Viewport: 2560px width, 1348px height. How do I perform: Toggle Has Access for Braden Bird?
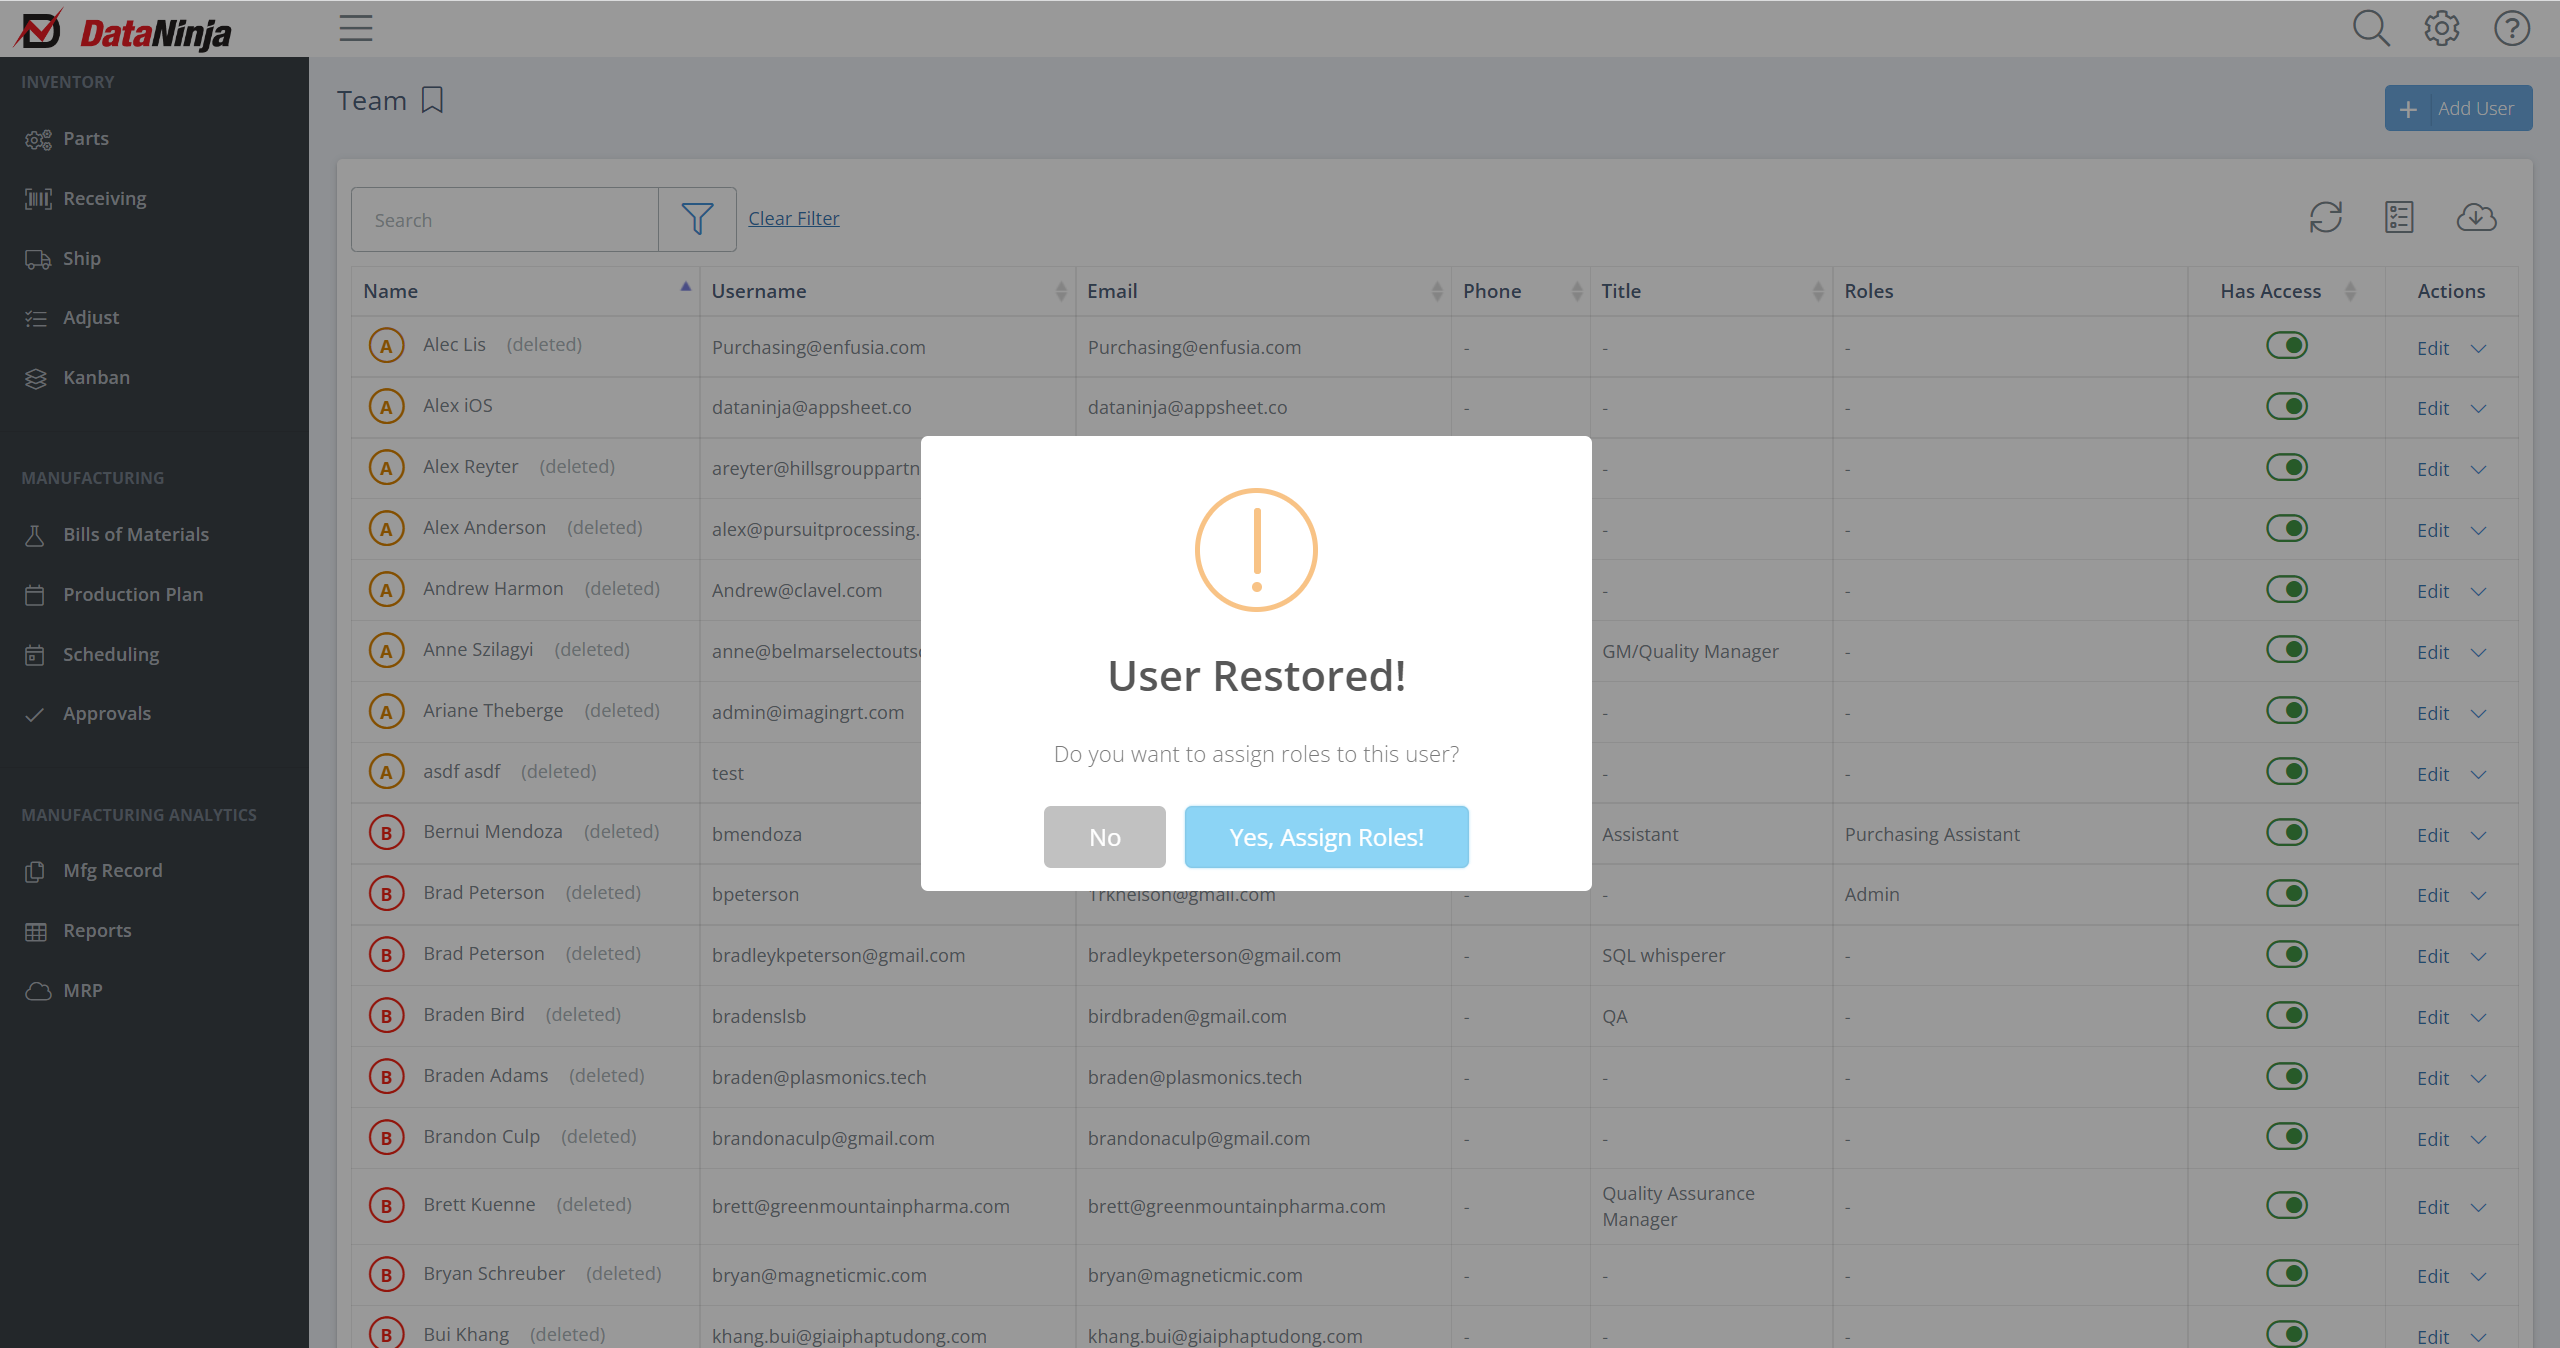(2286, 1015)
